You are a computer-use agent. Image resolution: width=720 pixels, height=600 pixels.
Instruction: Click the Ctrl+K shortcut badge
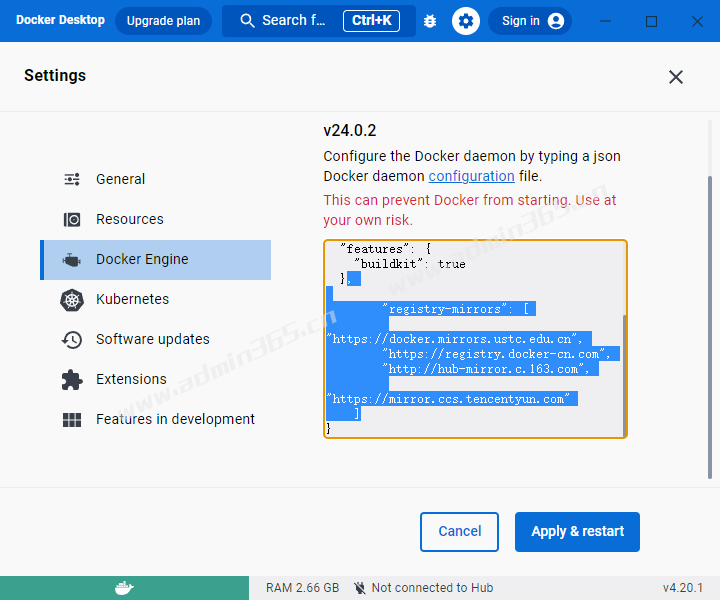click(371, 21)
